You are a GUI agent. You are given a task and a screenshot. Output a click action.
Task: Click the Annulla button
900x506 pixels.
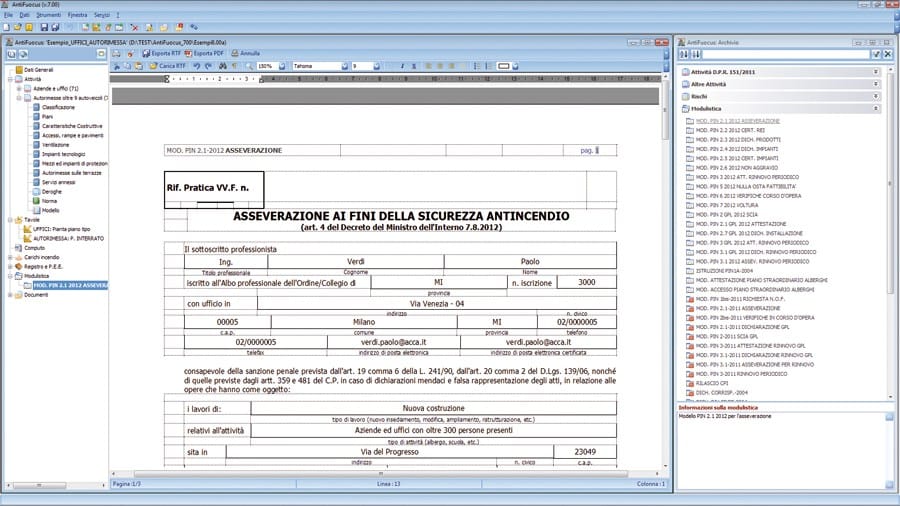tap(245, 53)
